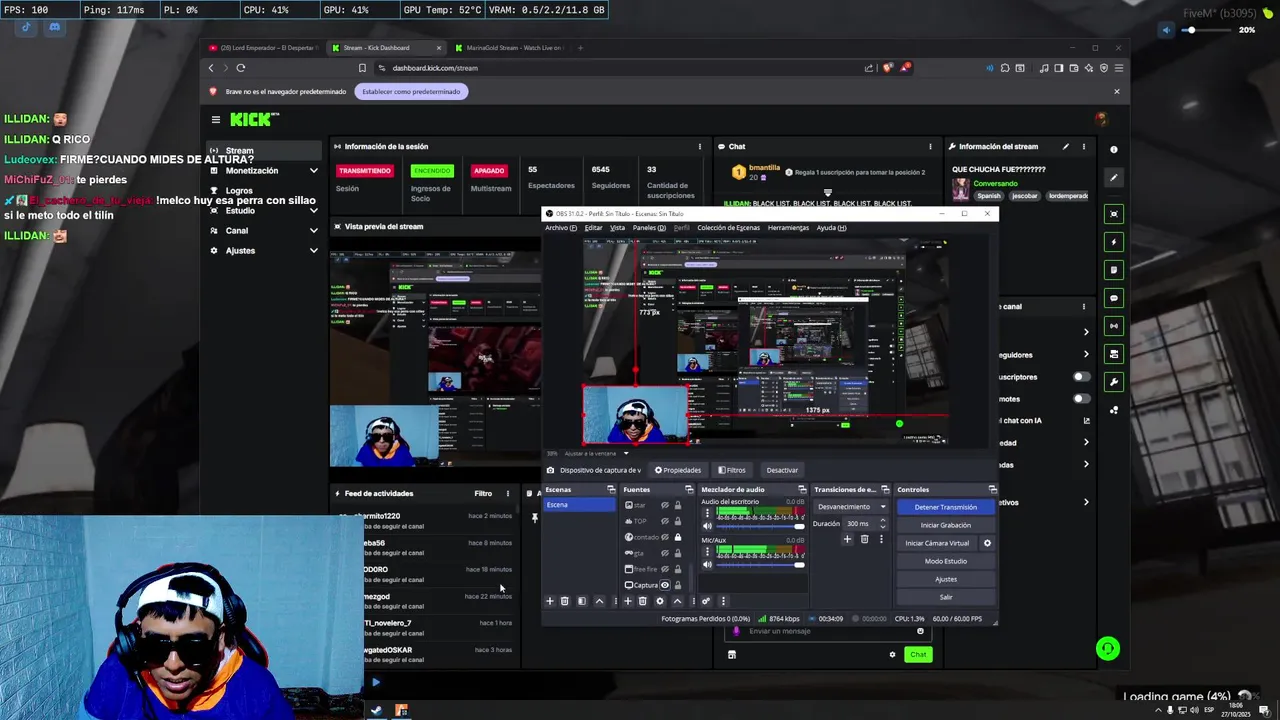Image resolution: width=1280 pixels, height=720 pixels.
Task: Delete the selected scene in Escenas
Action: coord(564,601)
